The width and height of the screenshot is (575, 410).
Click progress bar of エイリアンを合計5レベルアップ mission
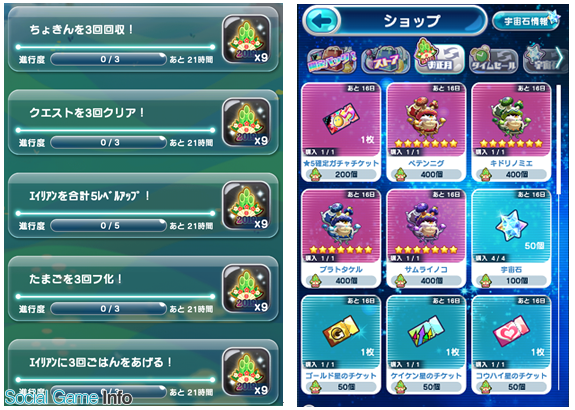tap(109, 226)
